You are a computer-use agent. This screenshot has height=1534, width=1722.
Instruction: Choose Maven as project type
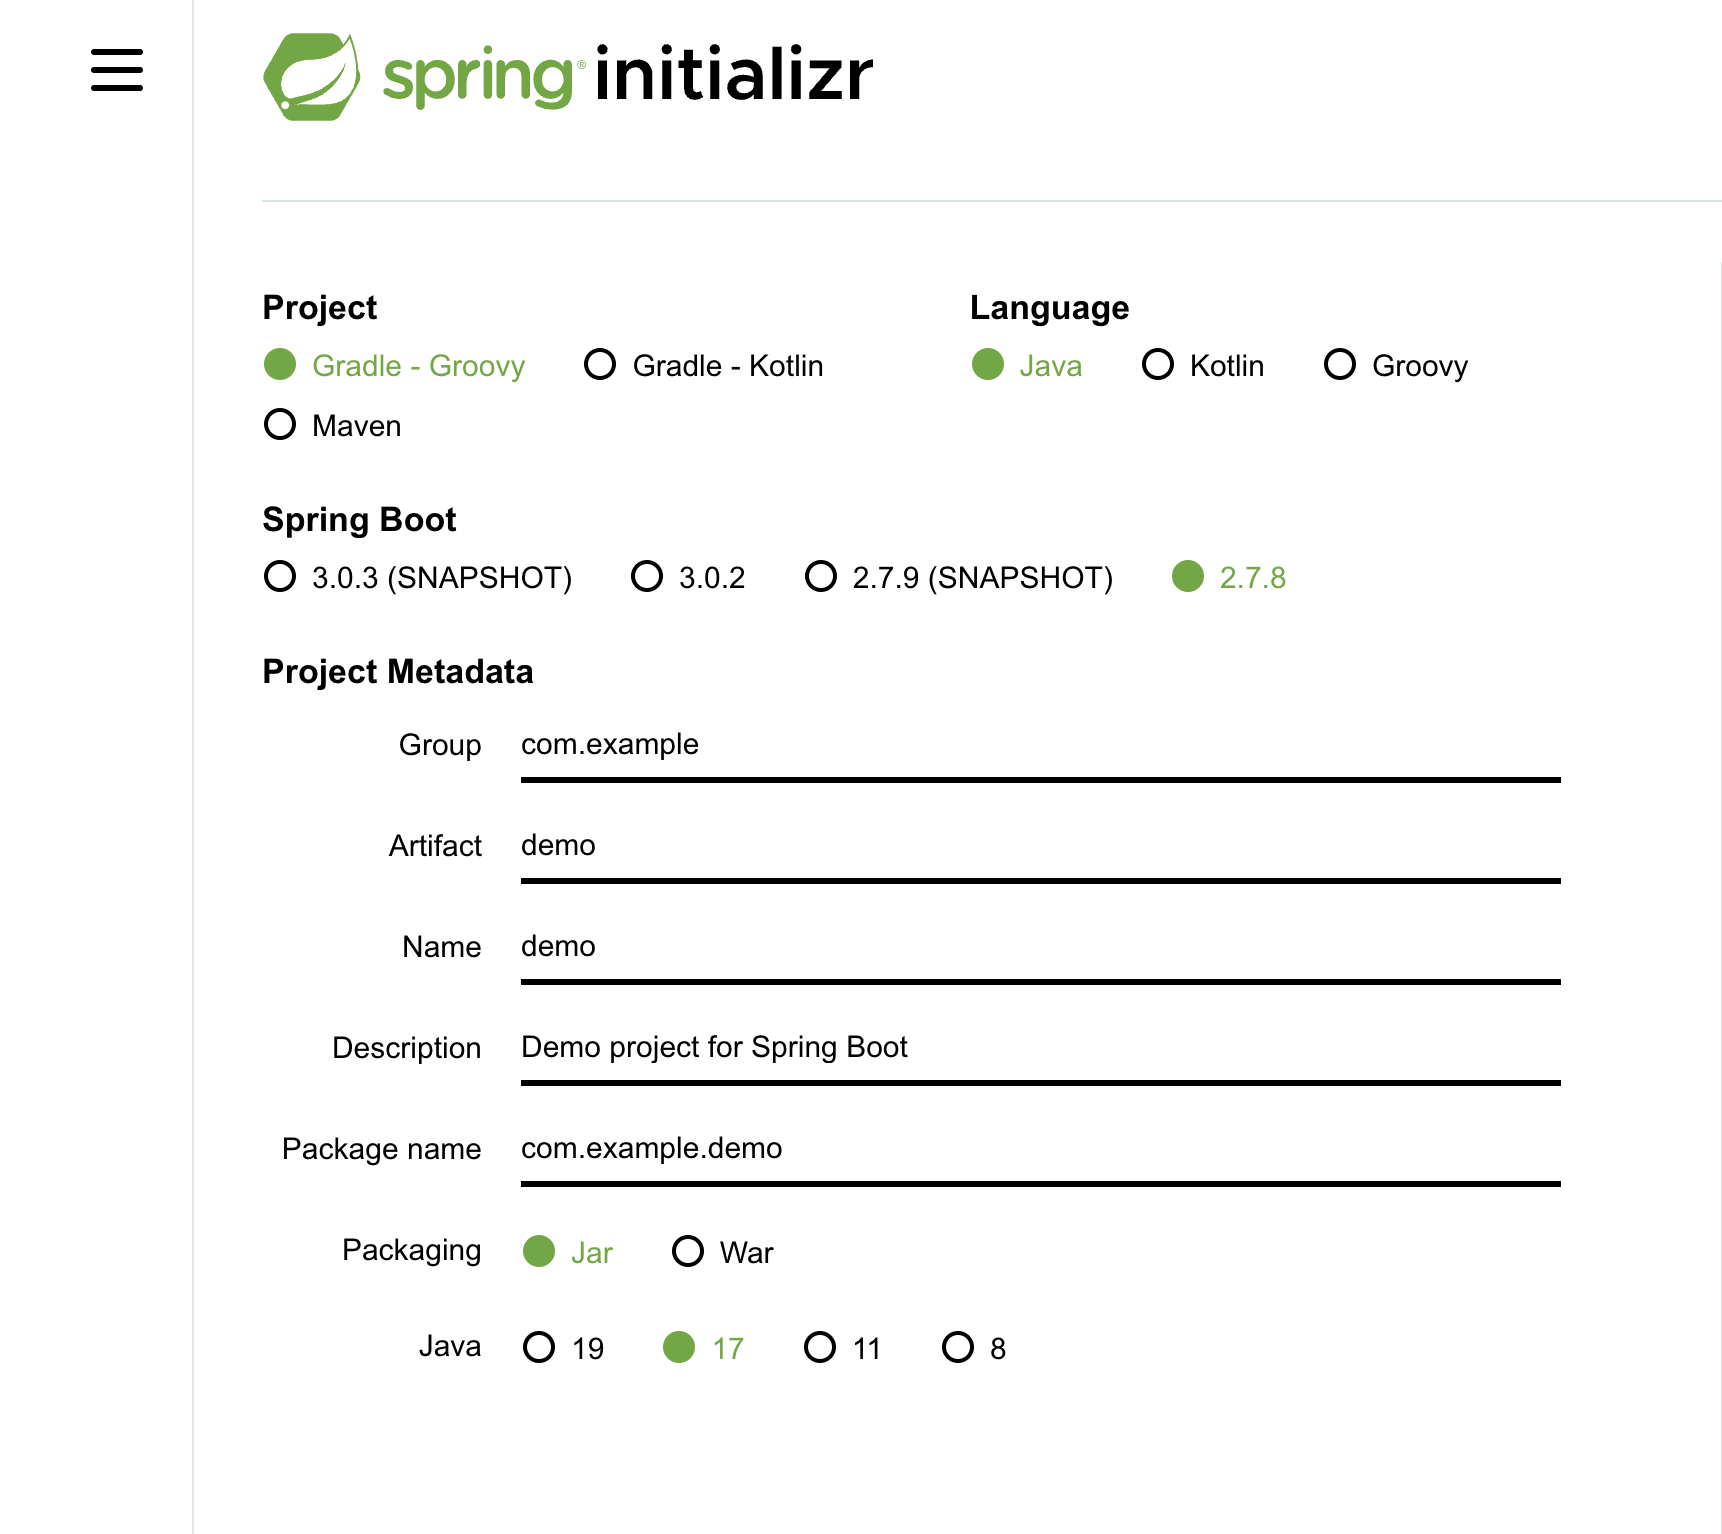(332, 425)
